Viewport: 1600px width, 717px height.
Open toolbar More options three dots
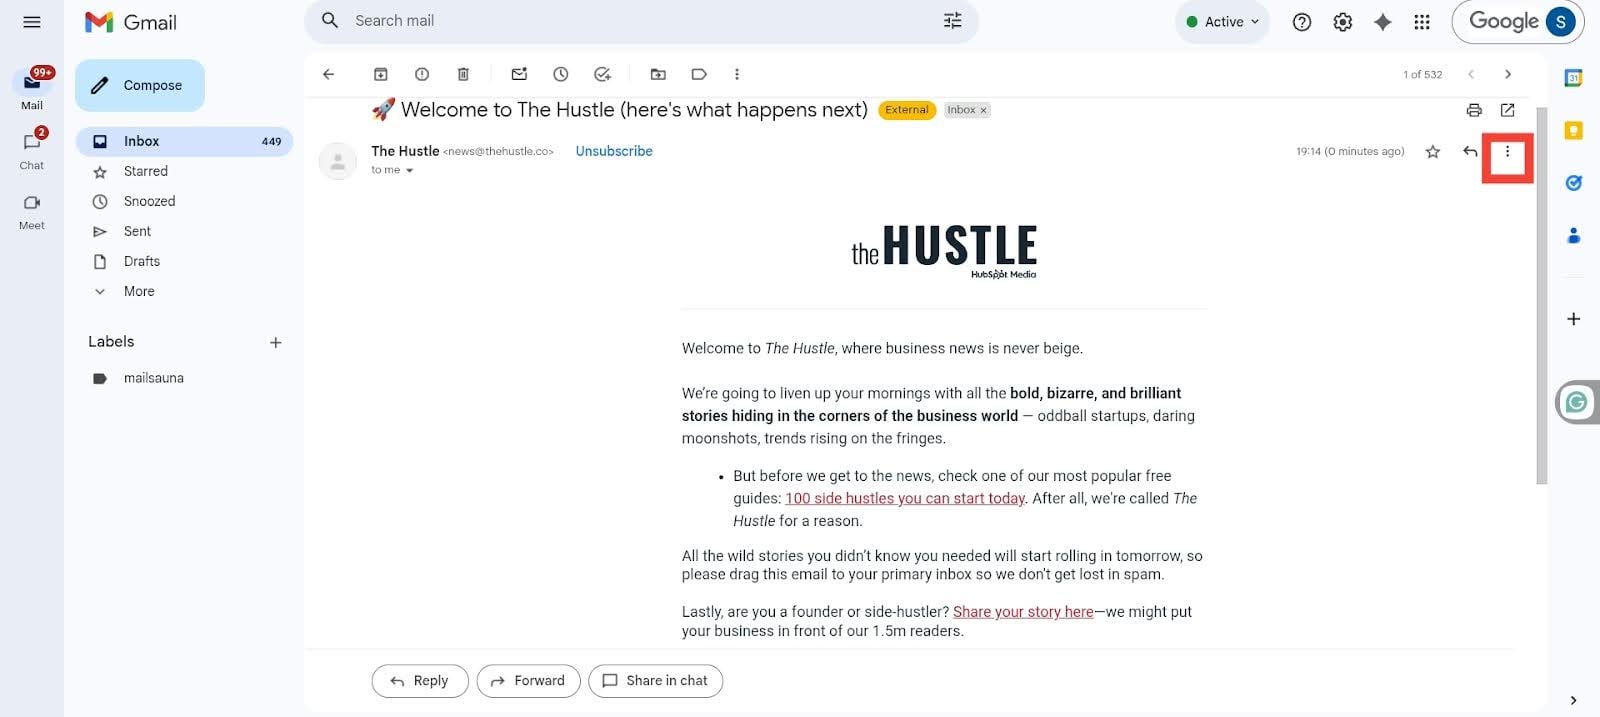pos(737,74)
